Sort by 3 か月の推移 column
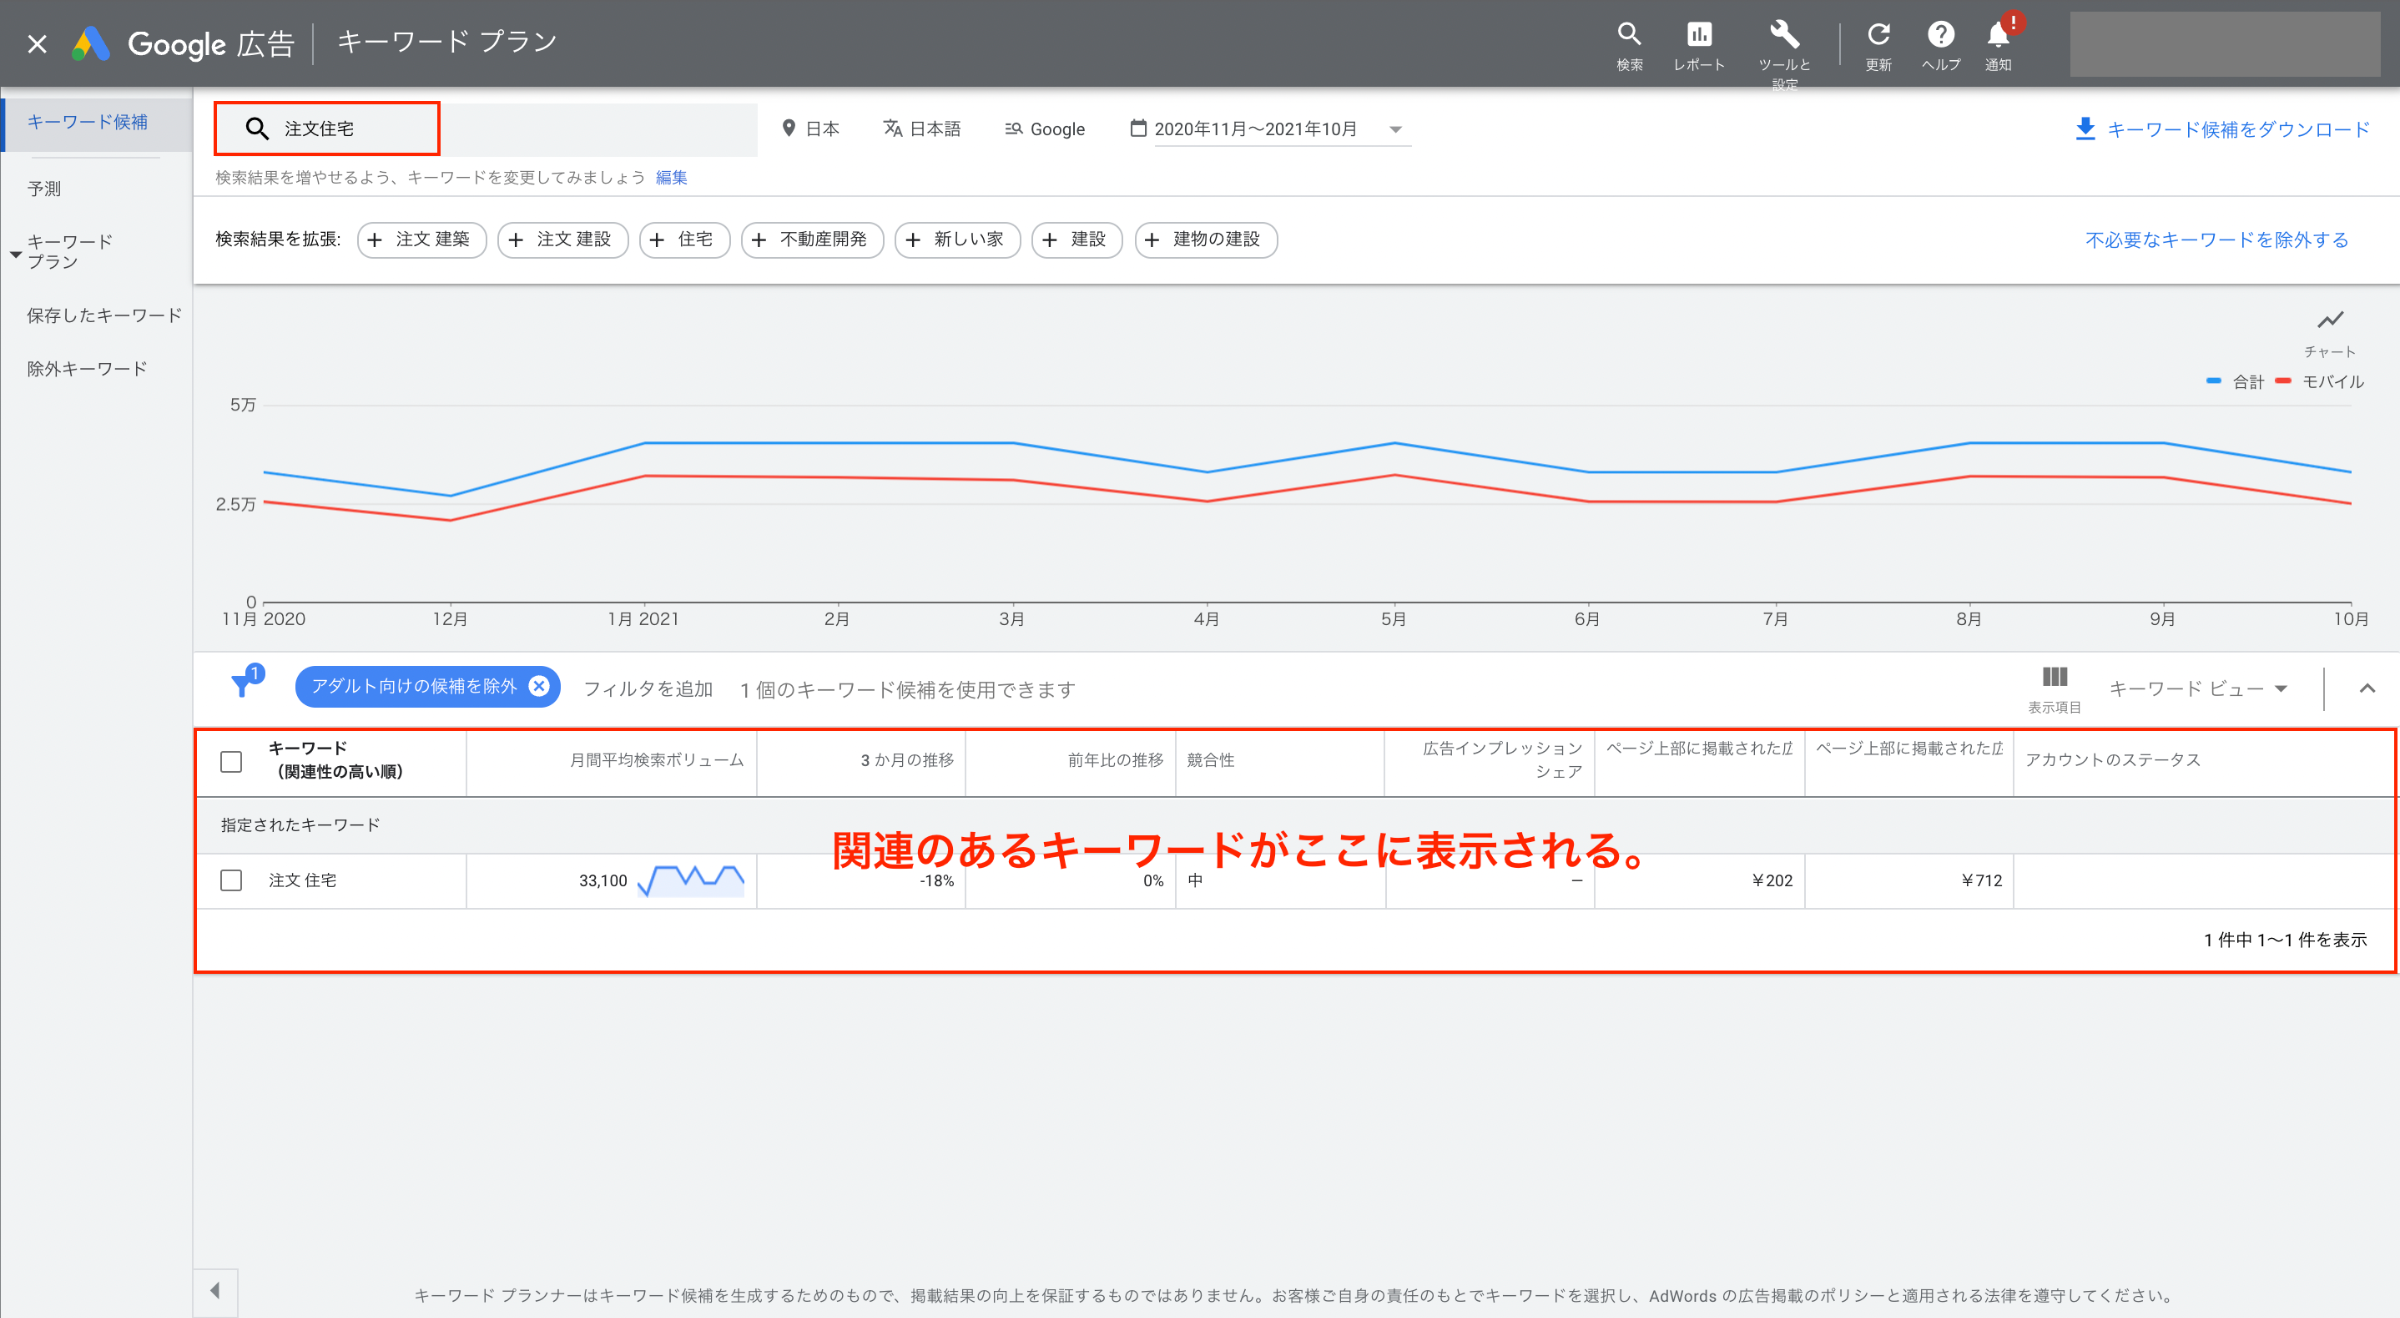 907,760
